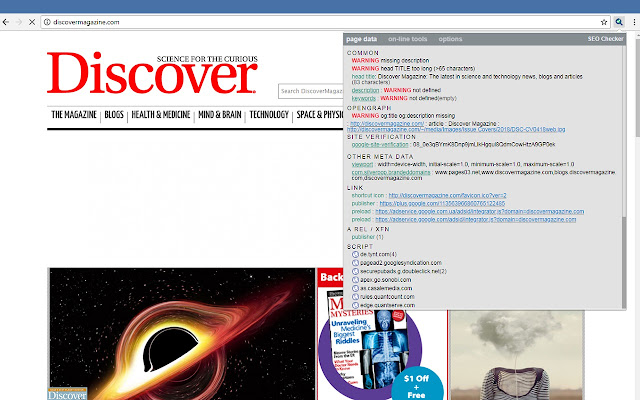View site information icon in address bar
Screen dimensions: 640x400
47,22
